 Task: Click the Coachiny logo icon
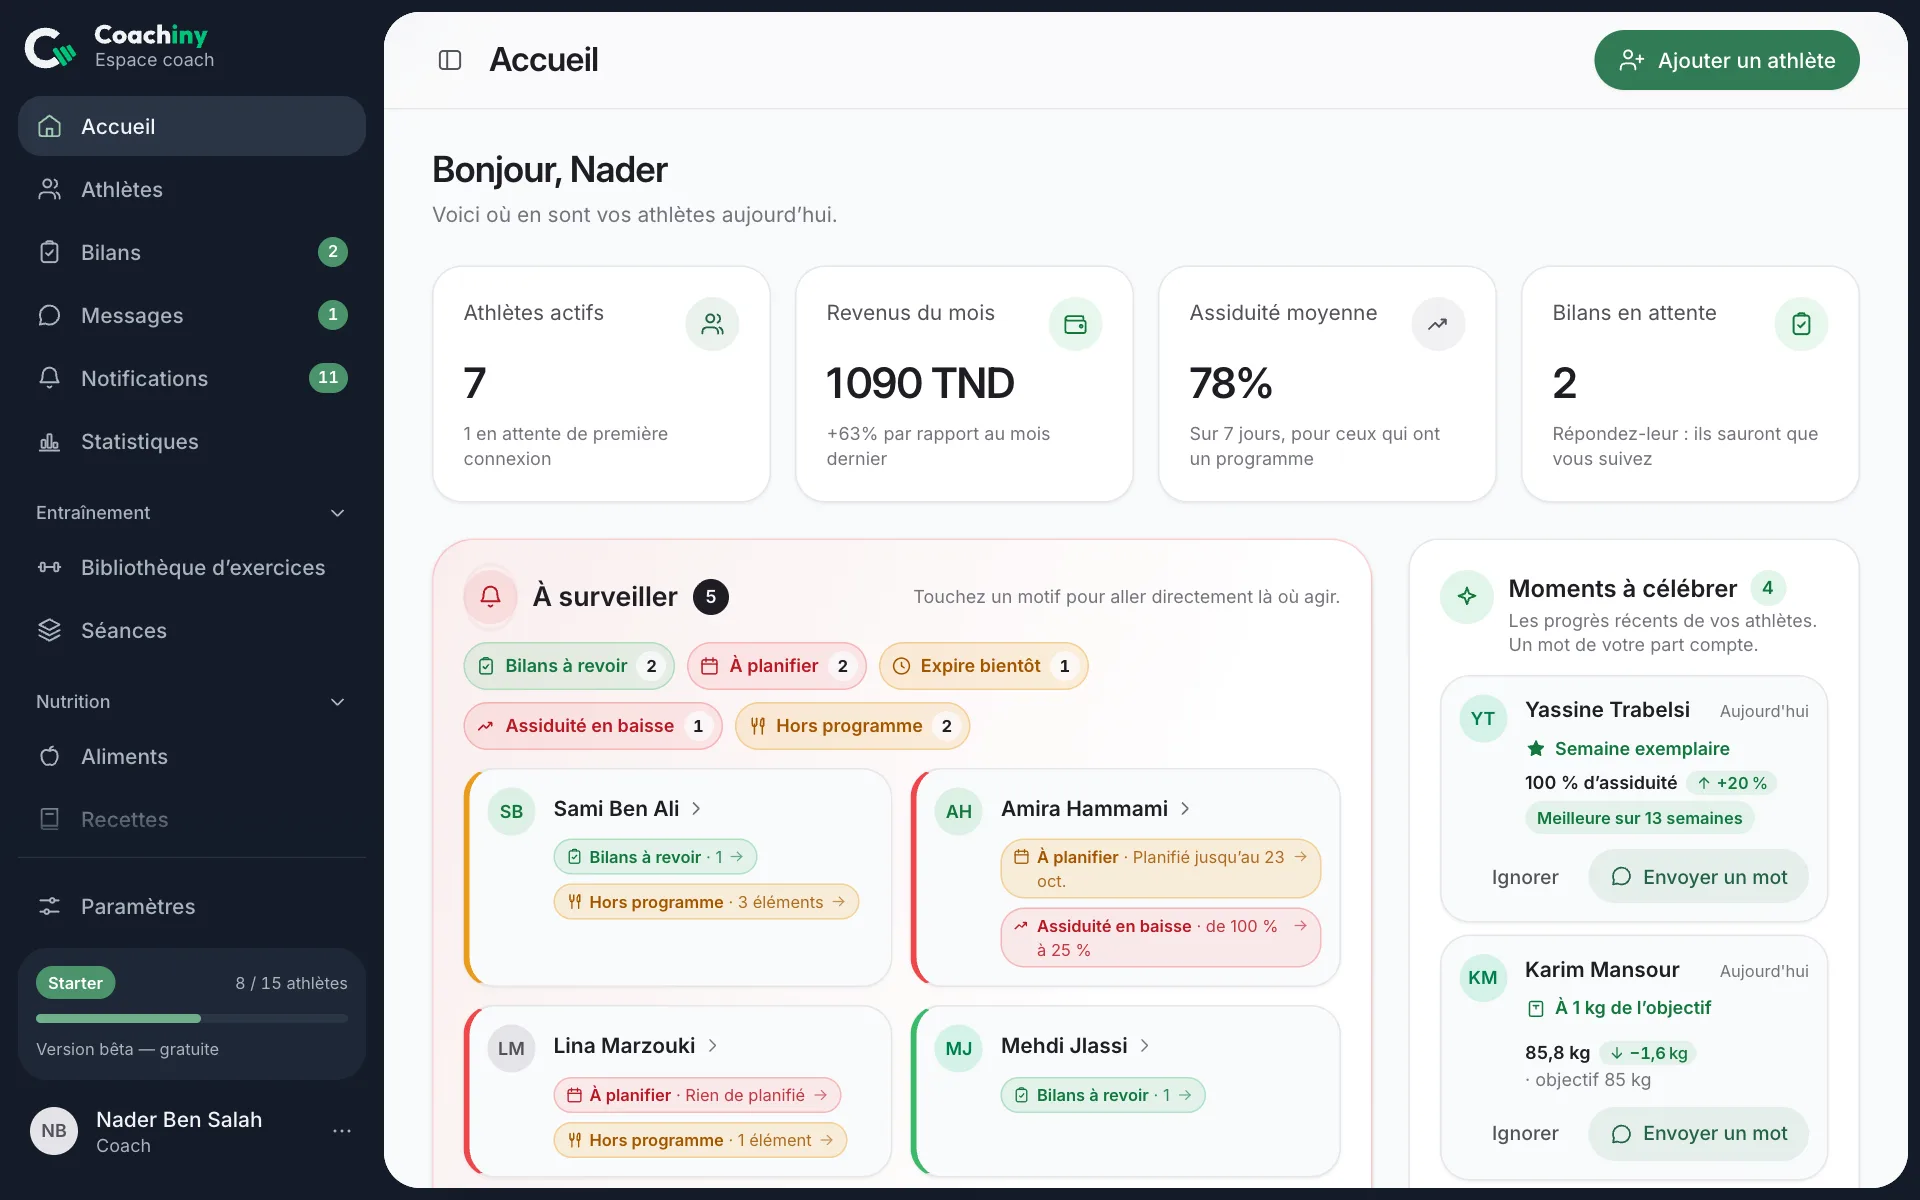(x=50, y=47)
